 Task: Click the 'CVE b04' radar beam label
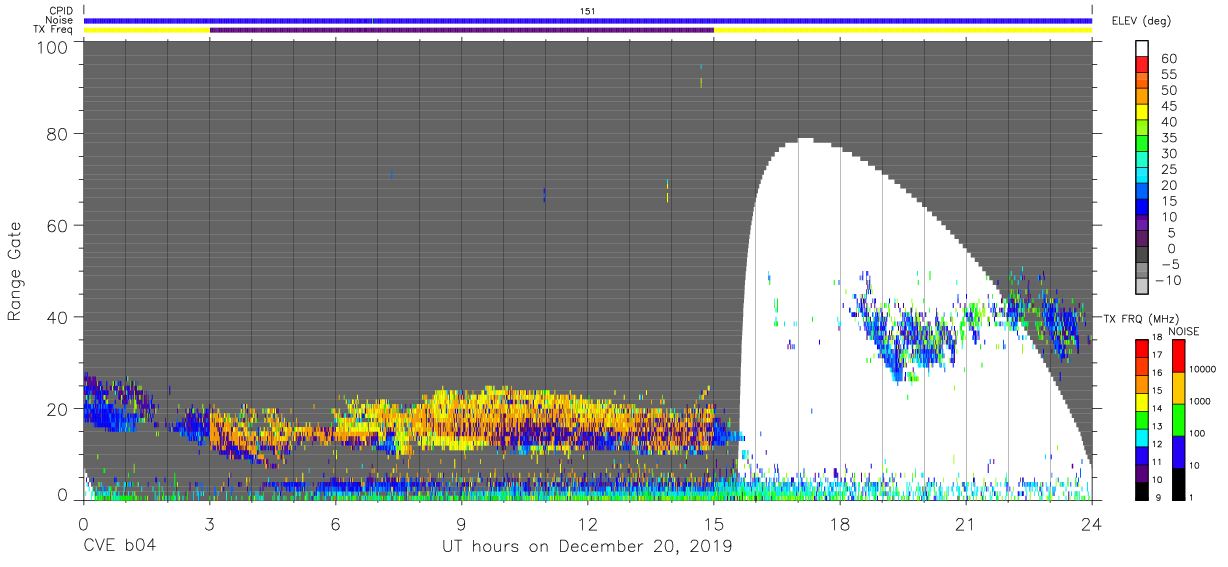(x=119, y=547)
